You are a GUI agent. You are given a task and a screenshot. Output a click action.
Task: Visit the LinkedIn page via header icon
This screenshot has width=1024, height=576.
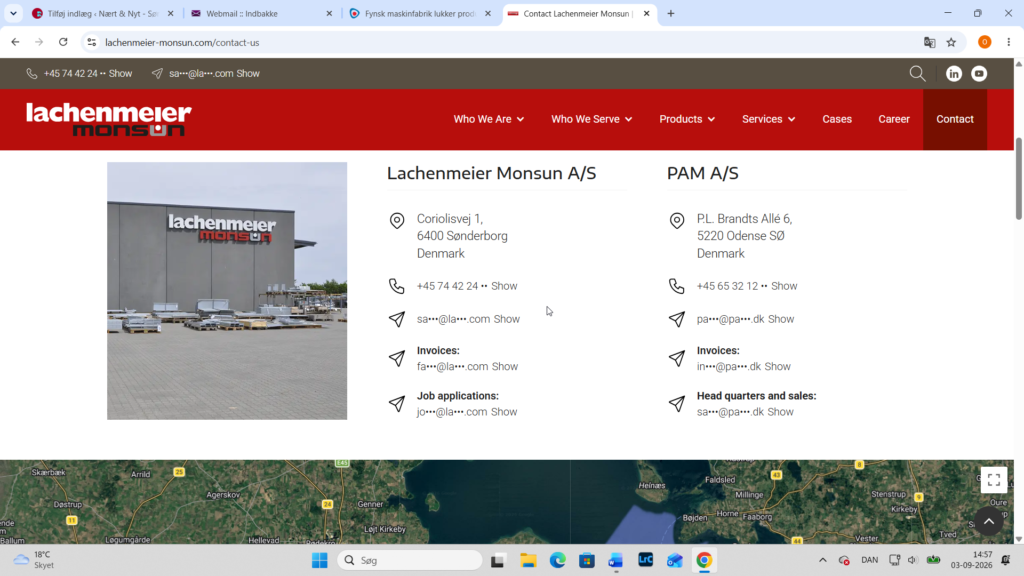pos(953,74)
